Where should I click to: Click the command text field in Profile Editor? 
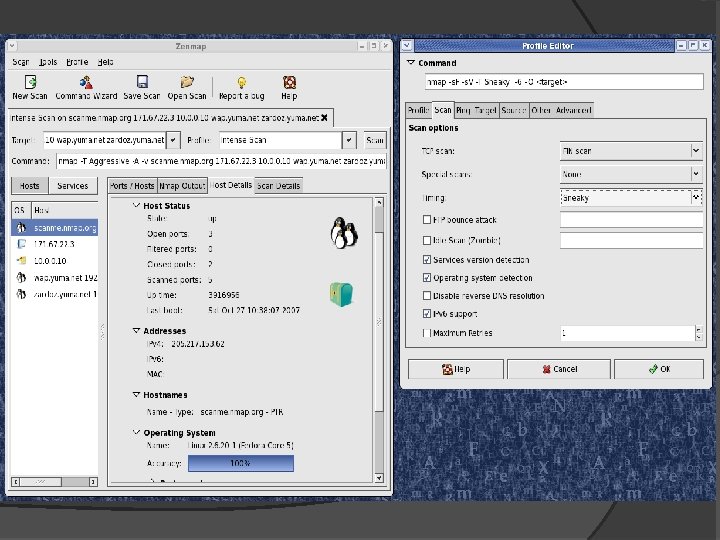pos(564,82)
